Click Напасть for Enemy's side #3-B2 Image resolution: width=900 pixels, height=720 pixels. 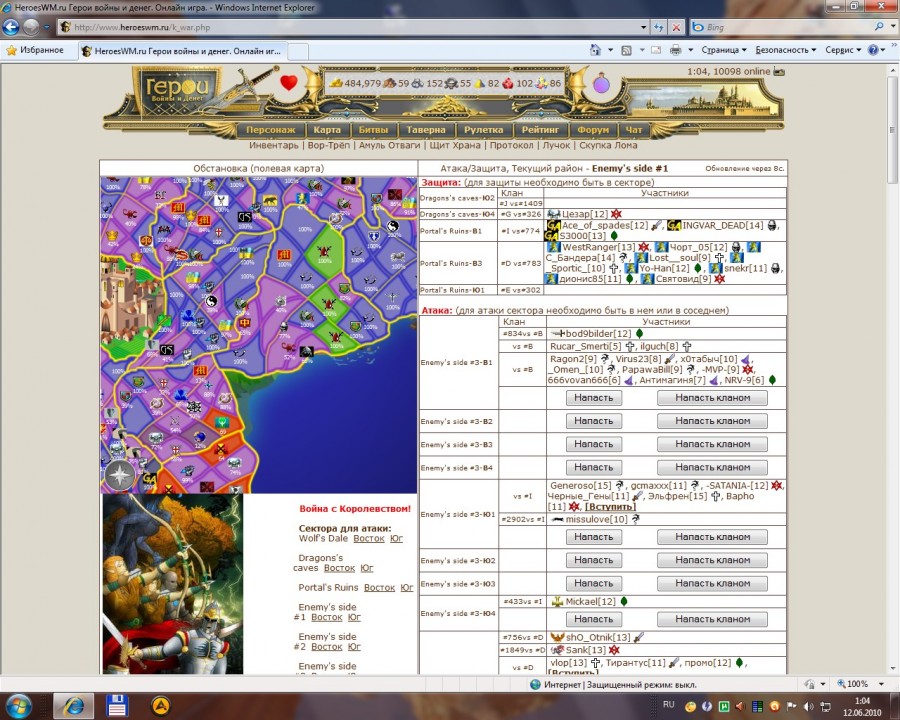point(593,421)
